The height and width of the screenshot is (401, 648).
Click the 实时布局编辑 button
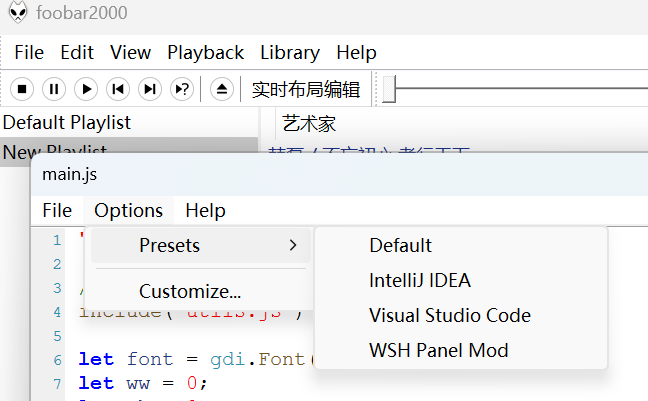(305, 89)
